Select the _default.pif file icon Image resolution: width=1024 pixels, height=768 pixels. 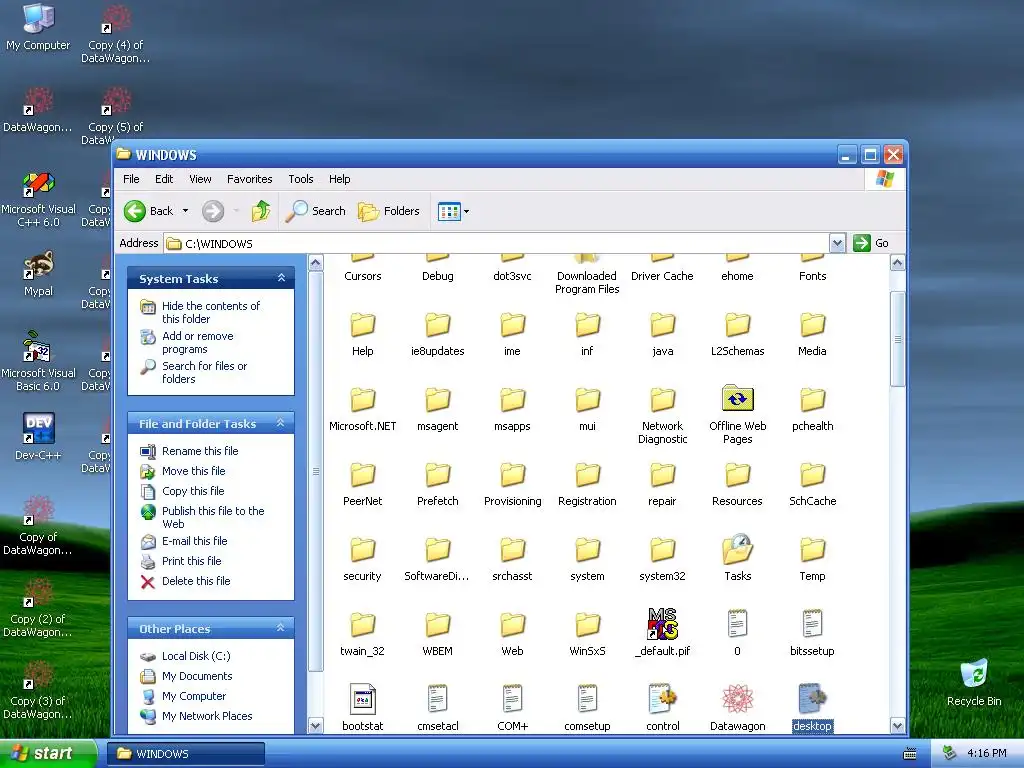tap(662, 624)
